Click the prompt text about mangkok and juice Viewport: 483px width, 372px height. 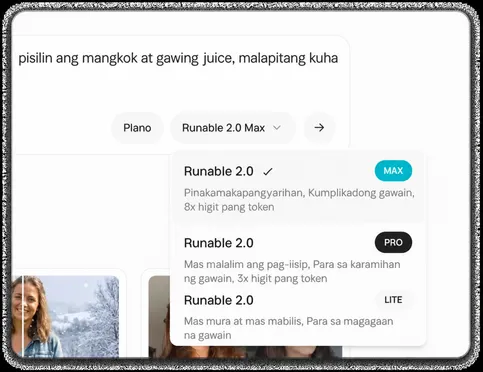pyautogui.click(x=178, y=58)
